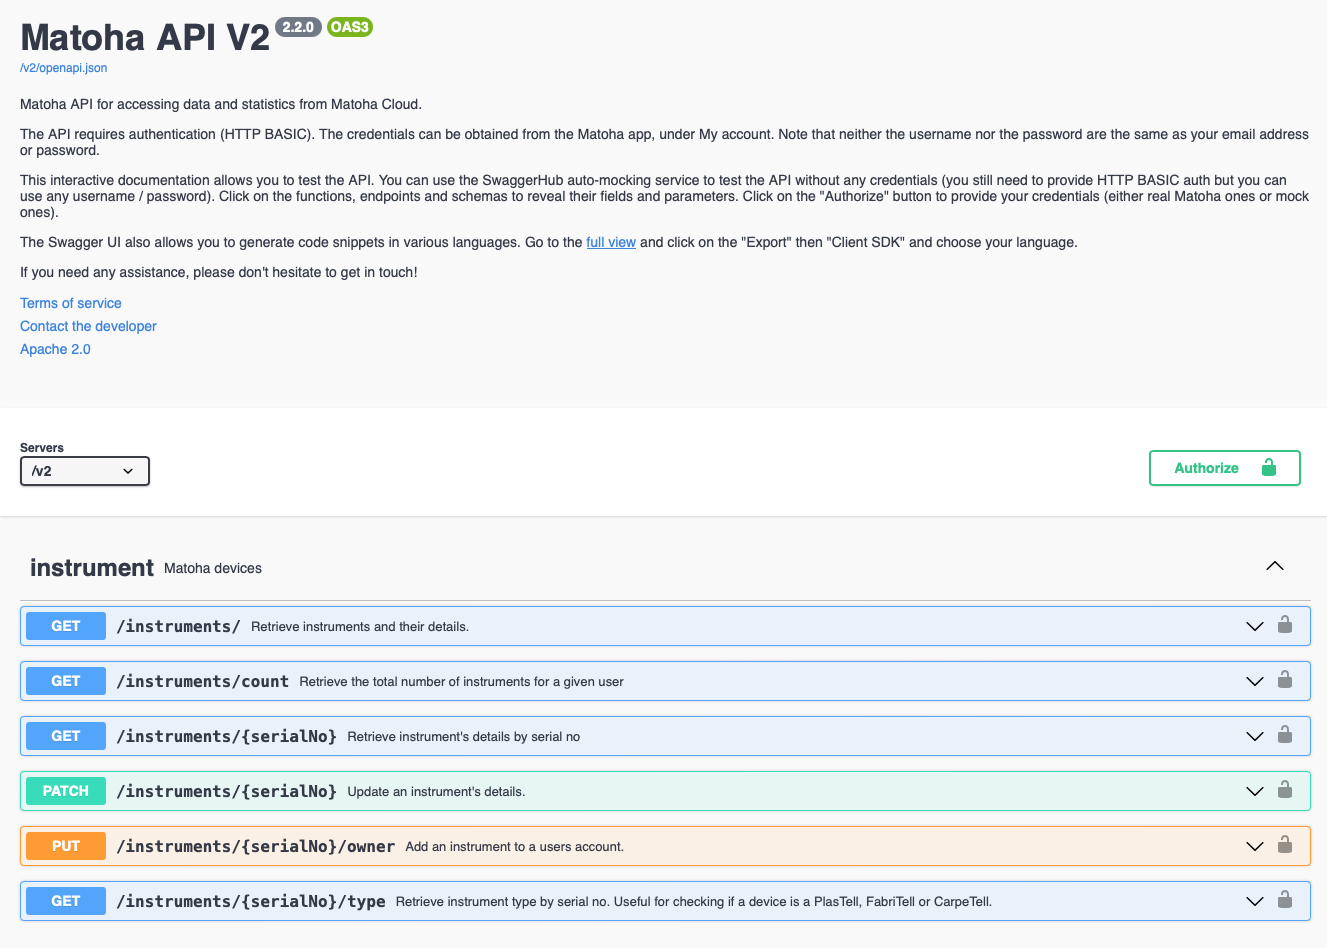Open Terms of service link
Image resolution: width=1327 pixels, height=948 pixels.
[71, 303]
